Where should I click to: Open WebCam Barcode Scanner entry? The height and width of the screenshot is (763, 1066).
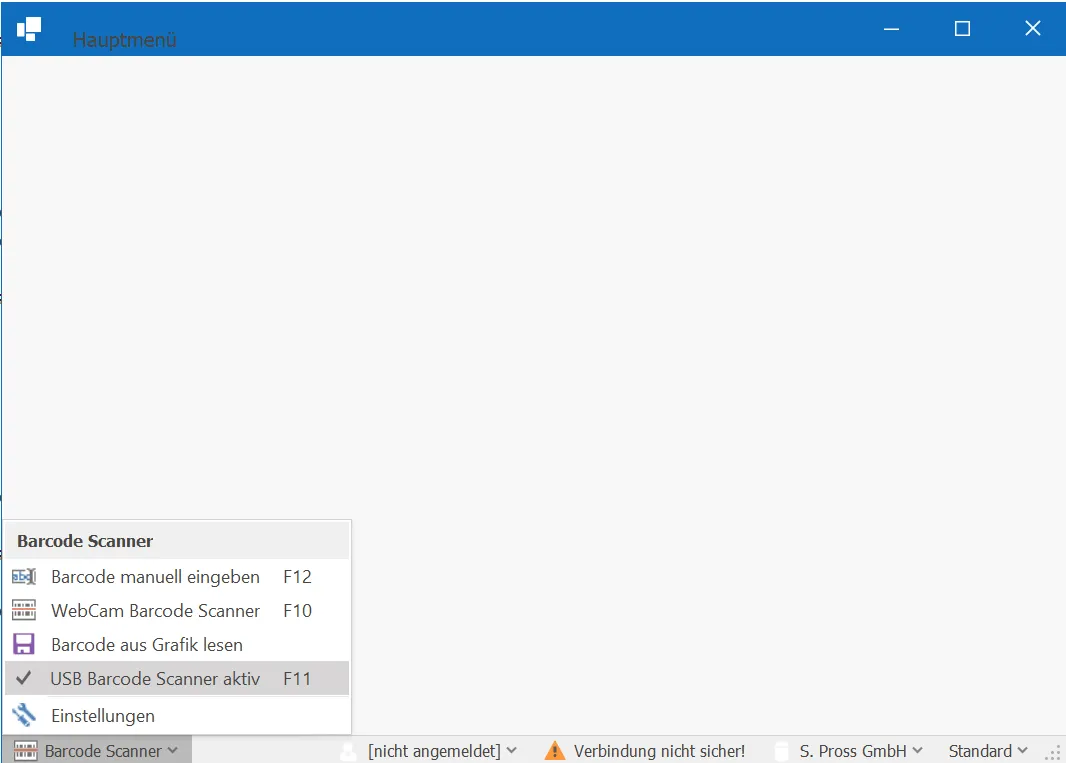177,610
